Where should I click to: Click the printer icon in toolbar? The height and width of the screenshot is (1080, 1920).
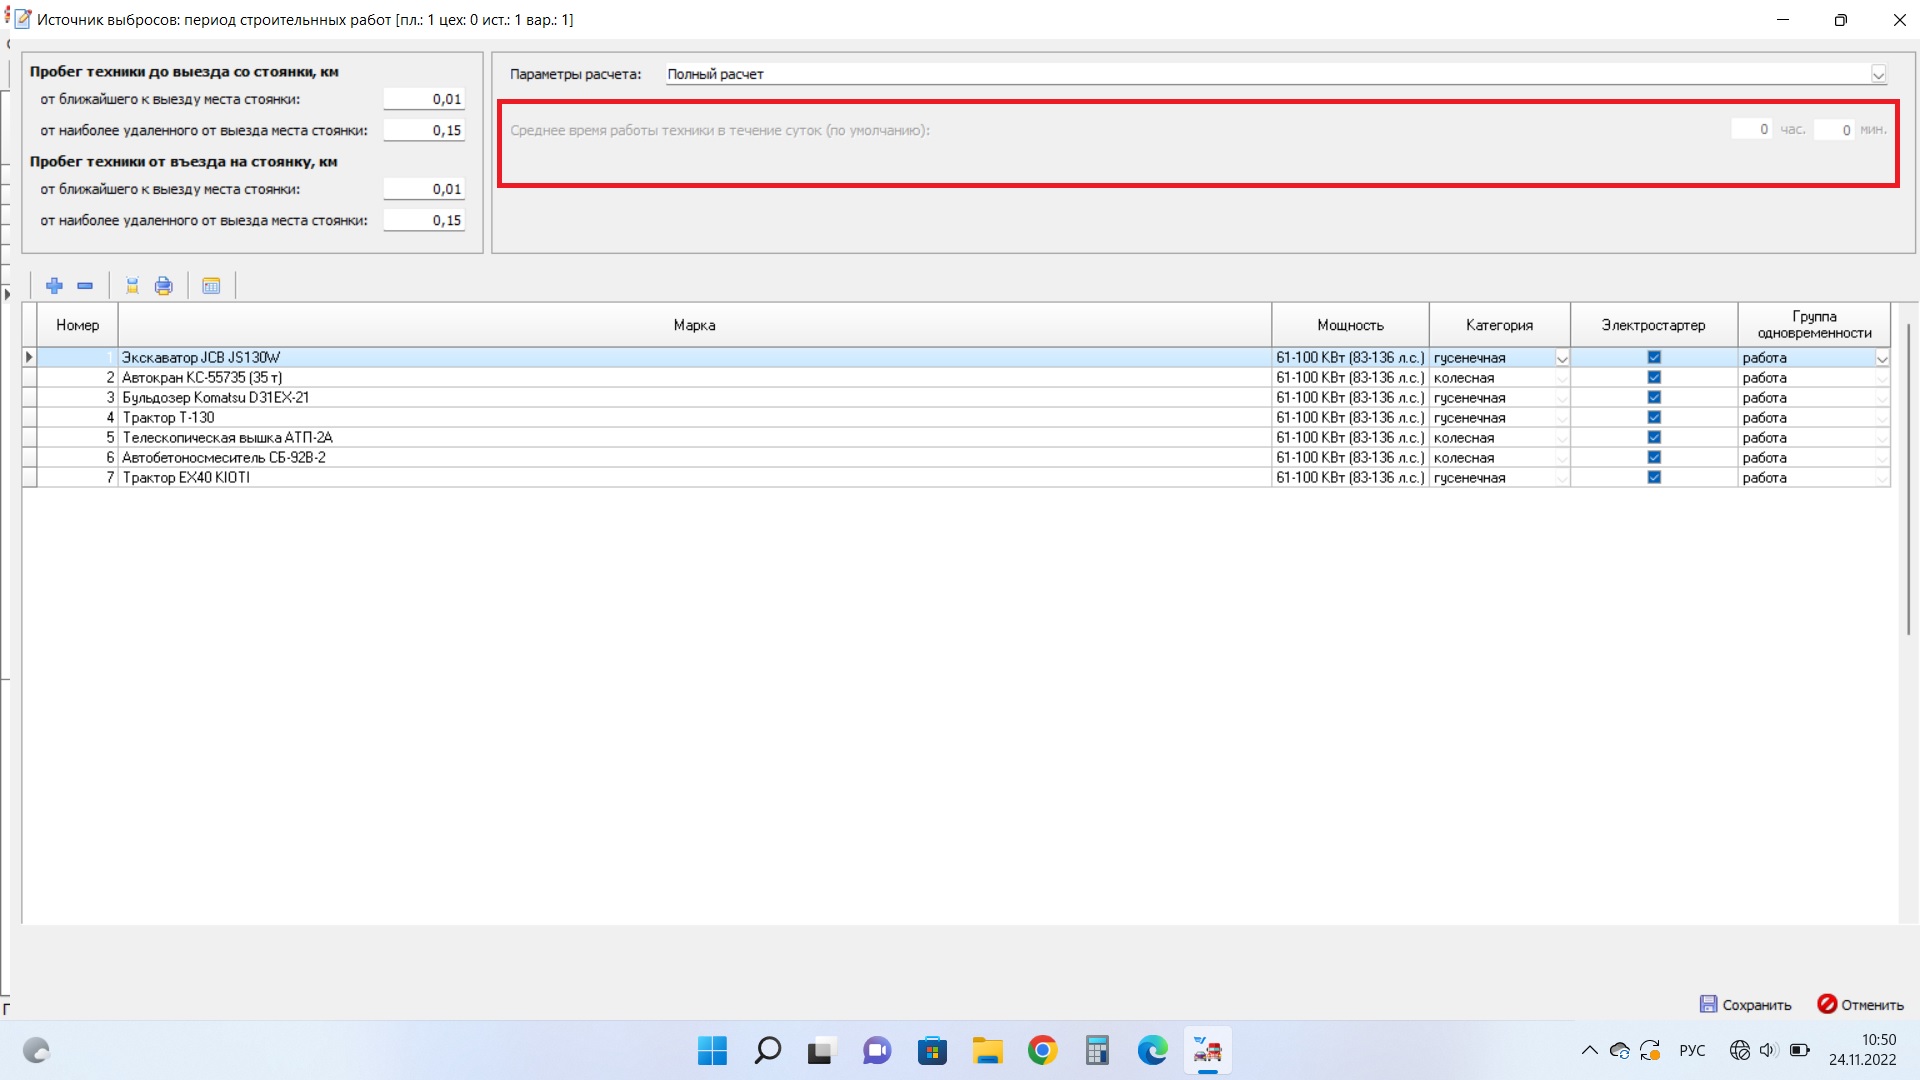(164, 286)
